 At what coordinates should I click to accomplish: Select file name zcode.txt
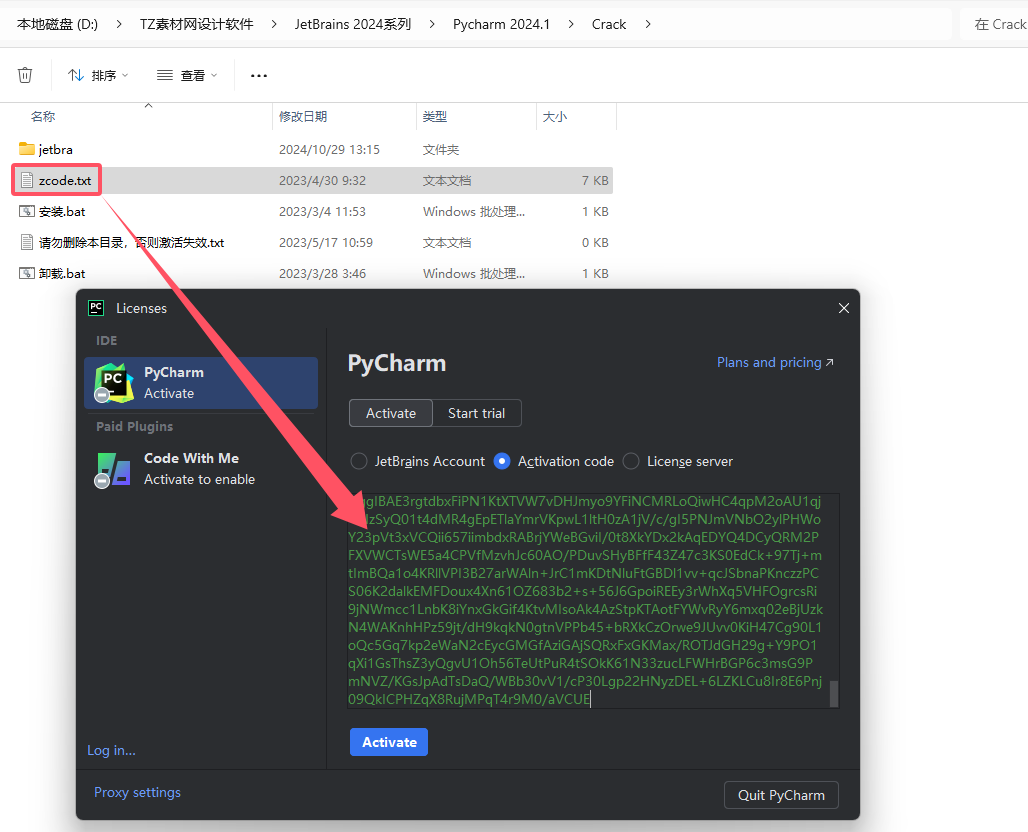tap(65, 180)
